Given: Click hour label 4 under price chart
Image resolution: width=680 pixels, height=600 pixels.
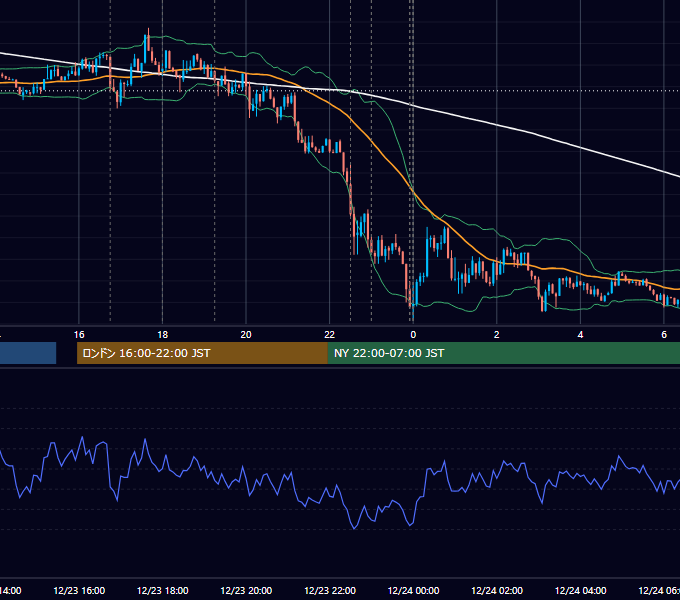Looking at the screenshot, I should [580, 335].
